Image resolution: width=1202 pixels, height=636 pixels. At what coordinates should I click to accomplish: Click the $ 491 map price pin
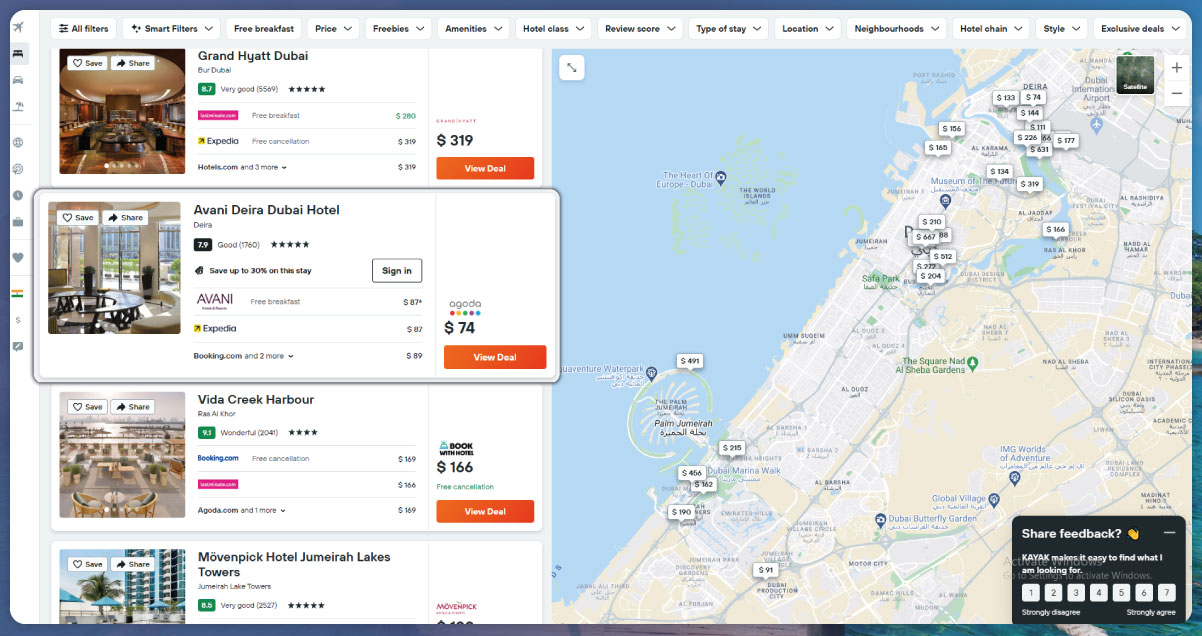(690, 361)
